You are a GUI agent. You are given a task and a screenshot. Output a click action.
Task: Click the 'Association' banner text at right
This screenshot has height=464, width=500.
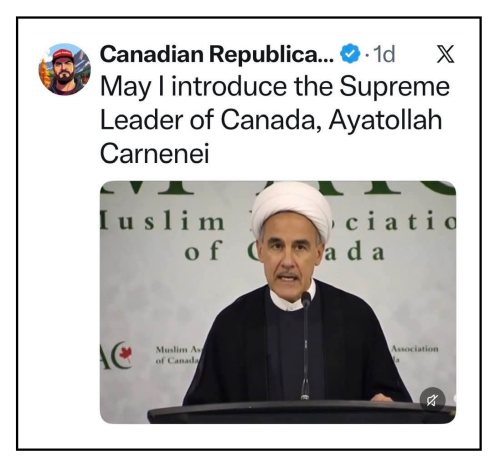414,349
